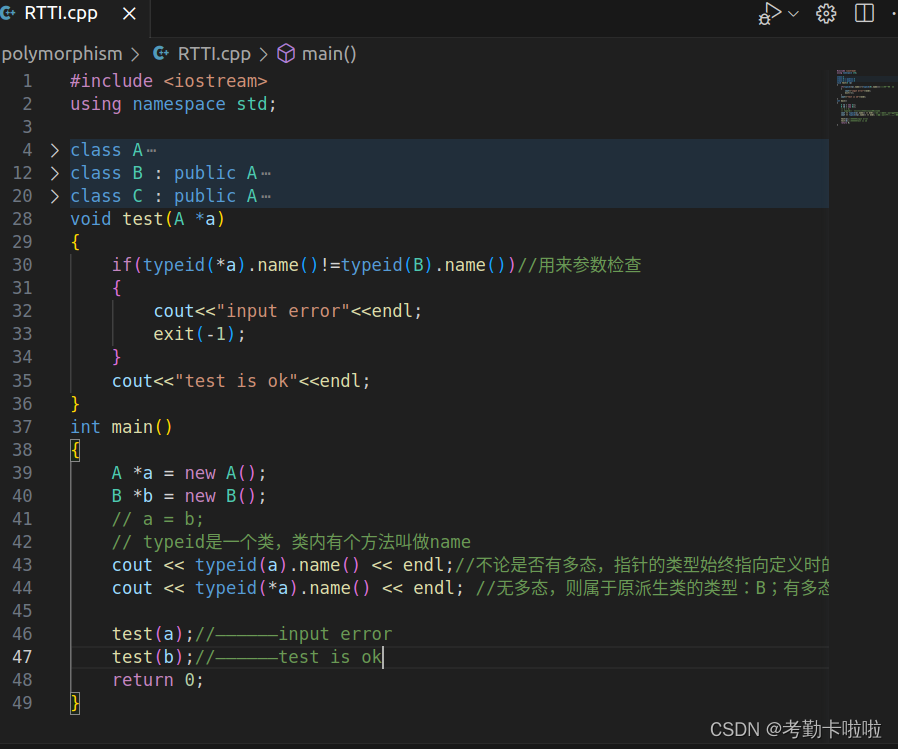This screenshot has width=898, height=749.
Task: Click the bug icon next to the run button
Action: click(x=764, y=18)
